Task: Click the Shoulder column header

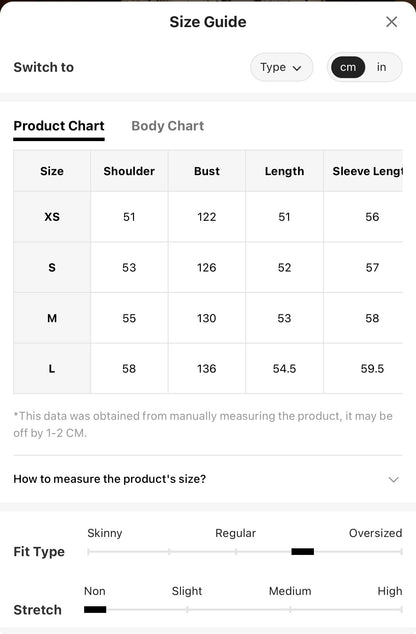Action: (x=129, y=171)
